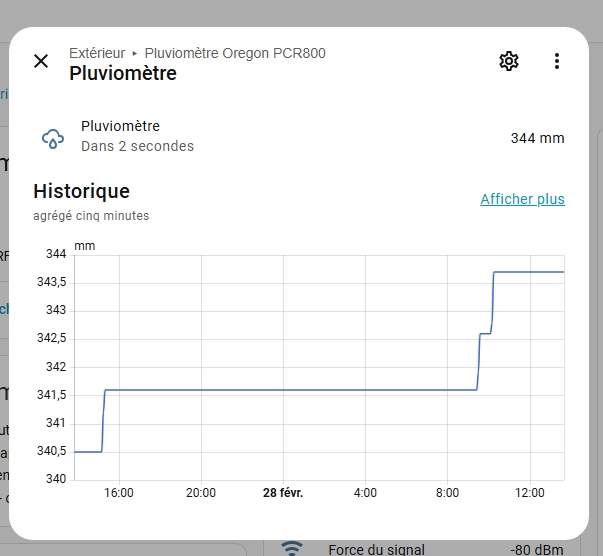
Task: Click the 12:00 time axis label
Action: tap(529, 493)
